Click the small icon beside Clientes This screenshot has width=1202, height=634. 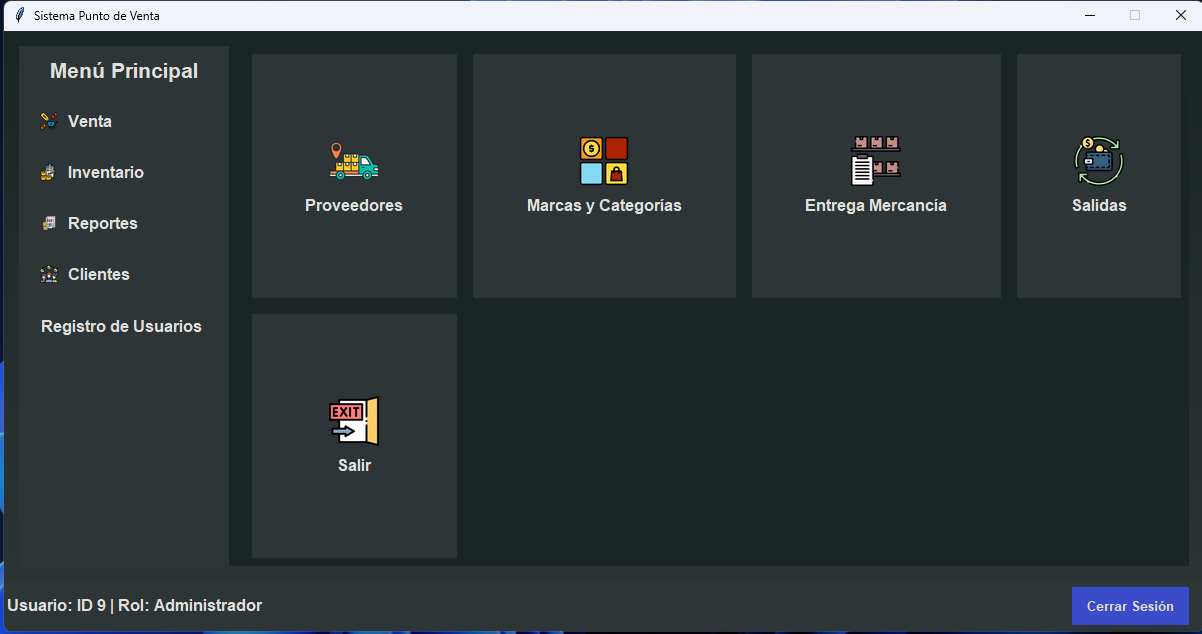[48, 274]
